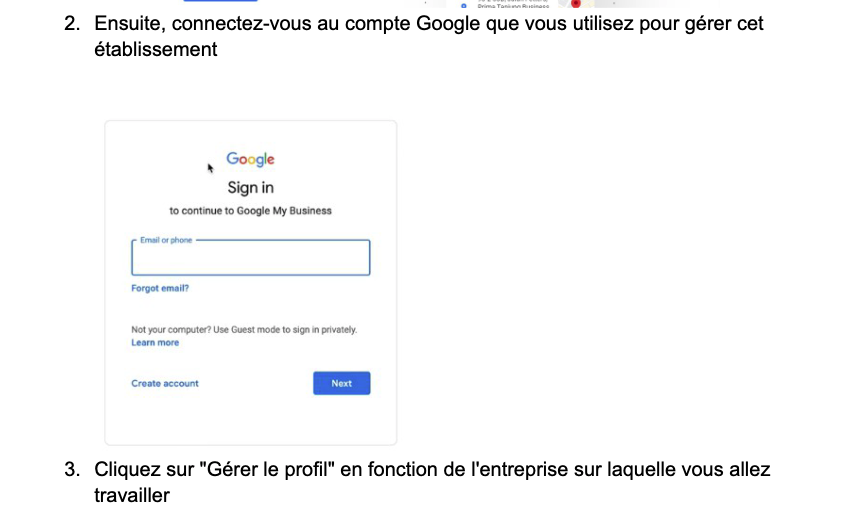The width and height of the screenshot is (855, 517).
Task: Click the Create account link
Action: 165,383
